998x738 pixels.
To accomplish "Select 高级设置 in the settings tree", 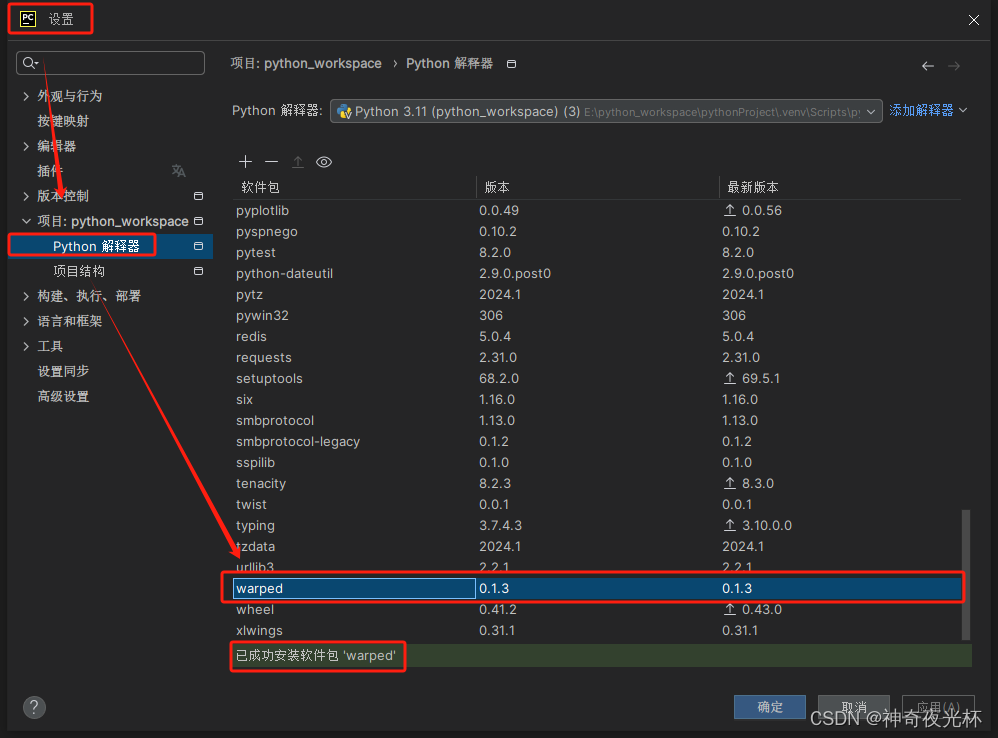I will click(63, 396).
